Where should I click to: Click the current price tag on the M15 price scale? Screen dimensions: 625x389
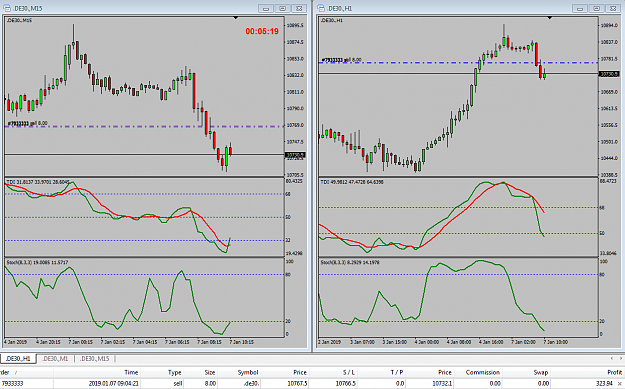point(295,155)
